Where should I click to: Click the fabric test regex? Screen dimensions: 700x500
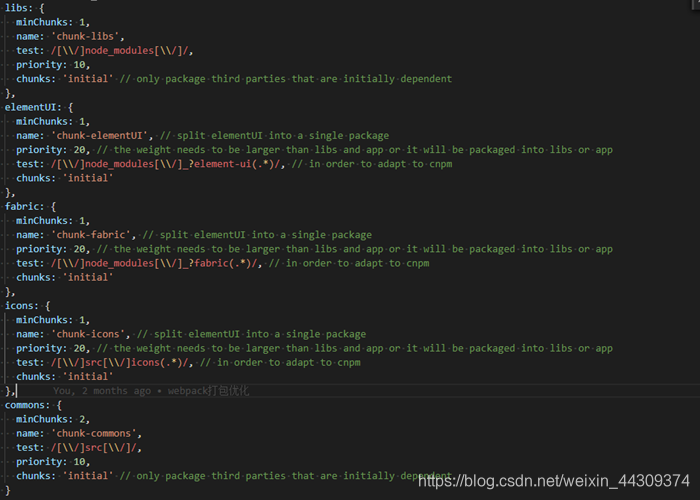(156, 263)
